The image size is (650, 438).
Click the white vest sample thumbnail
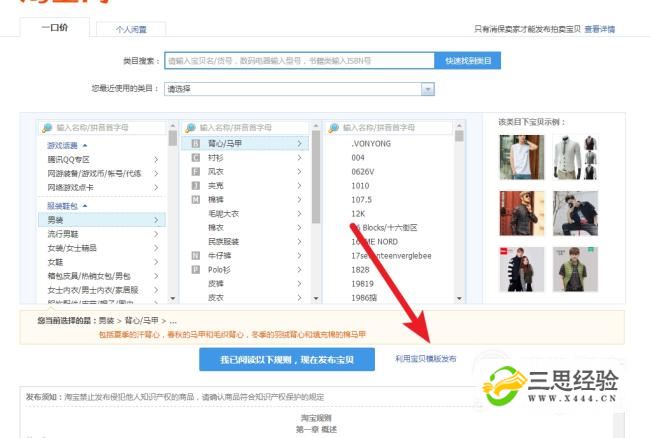[x=520, y=156]
